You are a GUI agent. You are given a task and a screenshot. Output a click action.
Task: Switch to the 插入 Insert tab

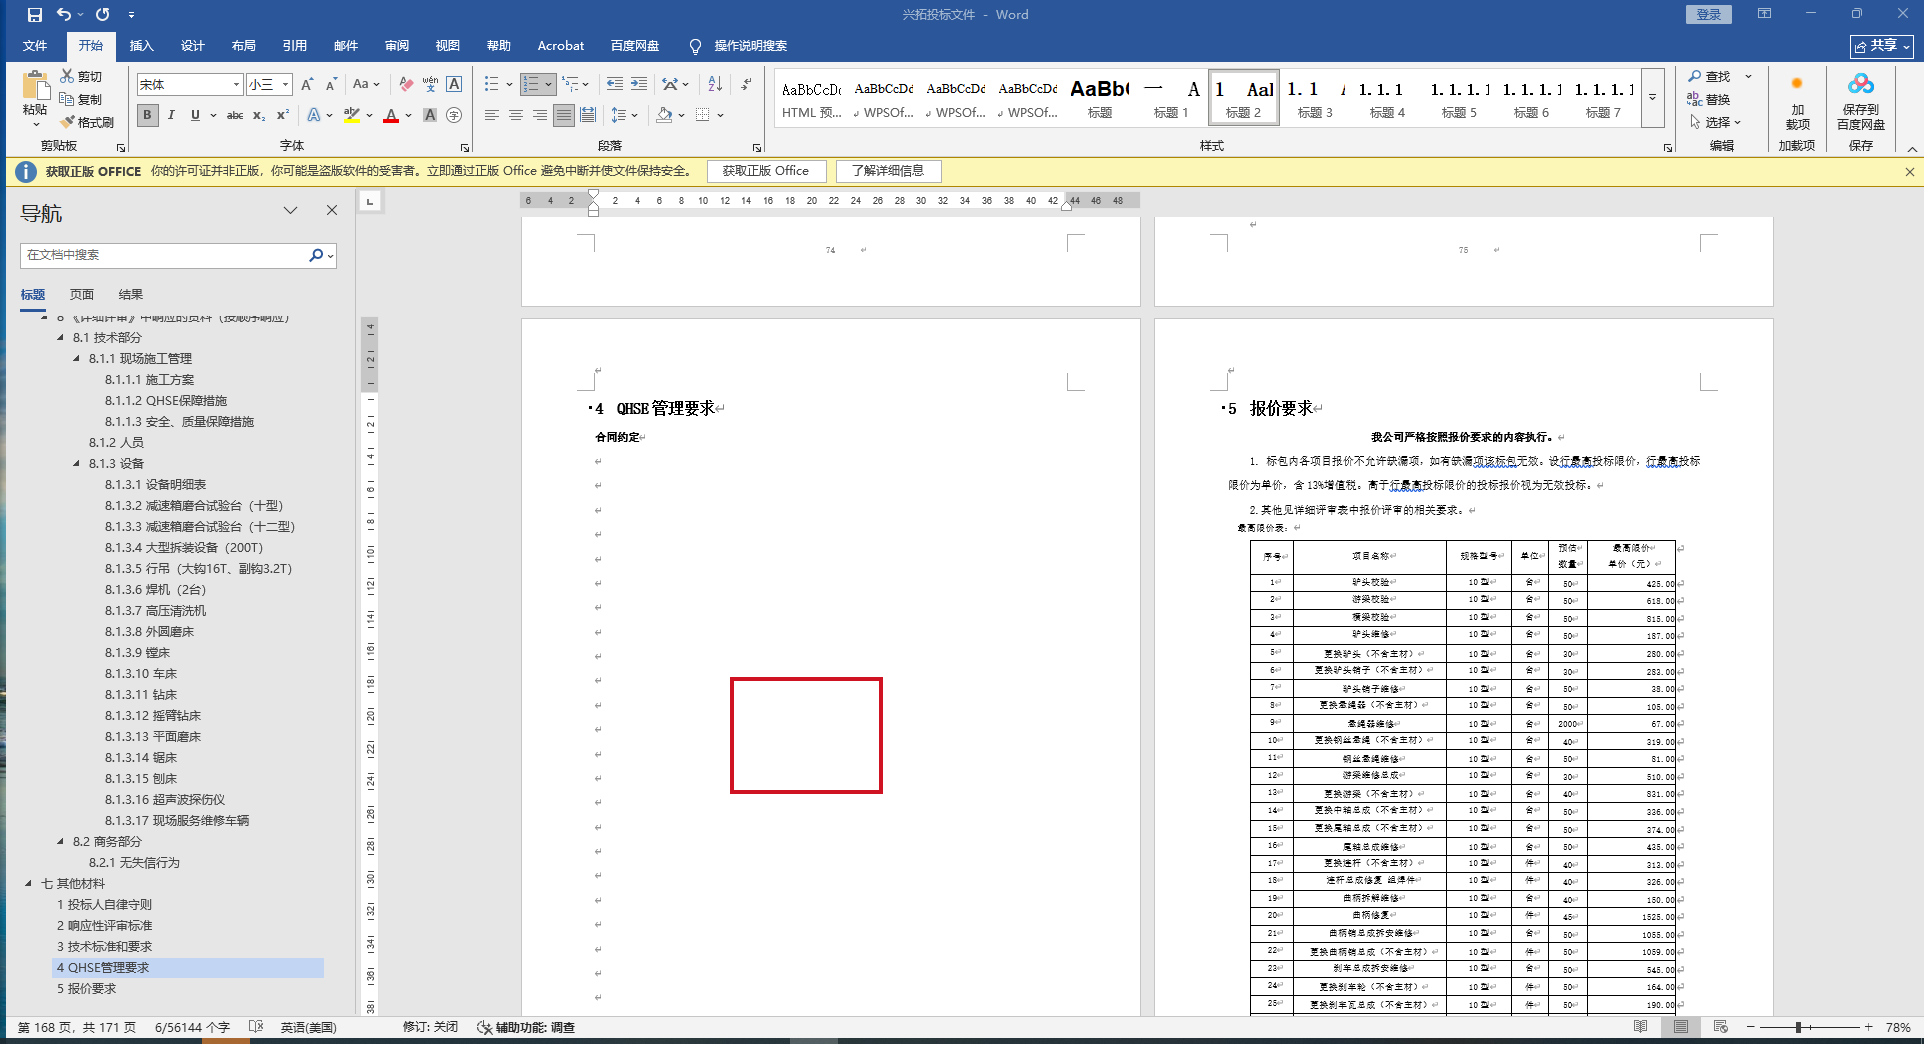click(x=141, y=46)
